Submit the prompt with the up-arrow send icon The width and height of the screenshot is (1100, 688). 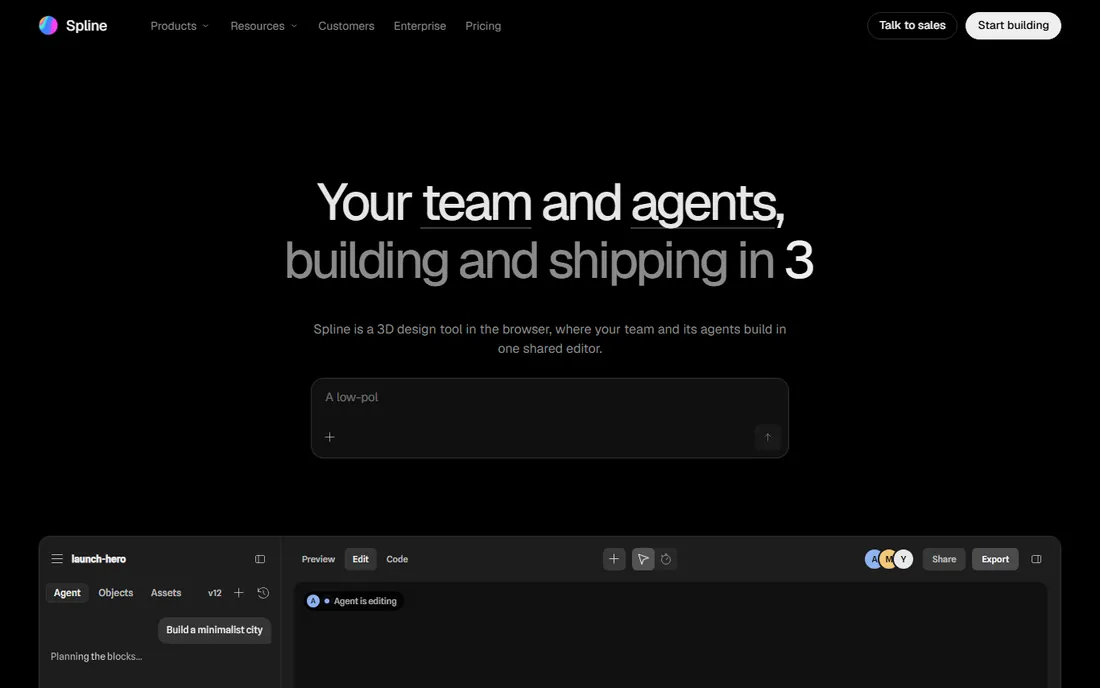767,437
